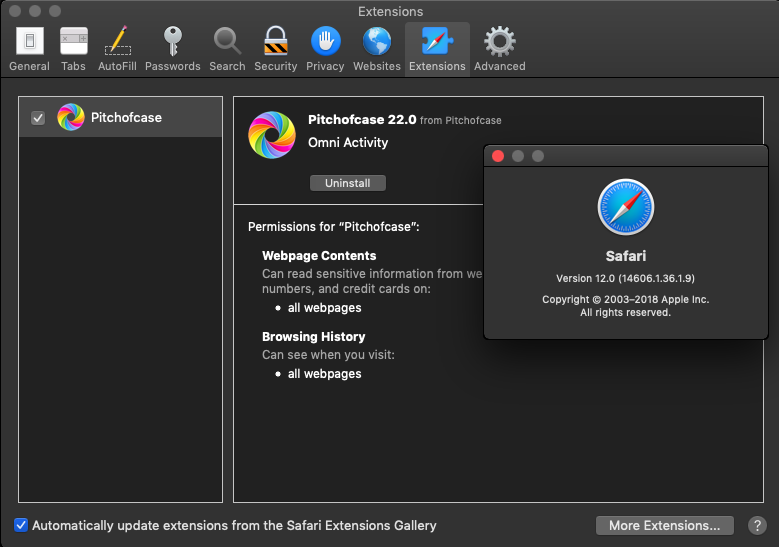
Task: Click the large Pitchofcase extension logo
Action: point(271,134)
